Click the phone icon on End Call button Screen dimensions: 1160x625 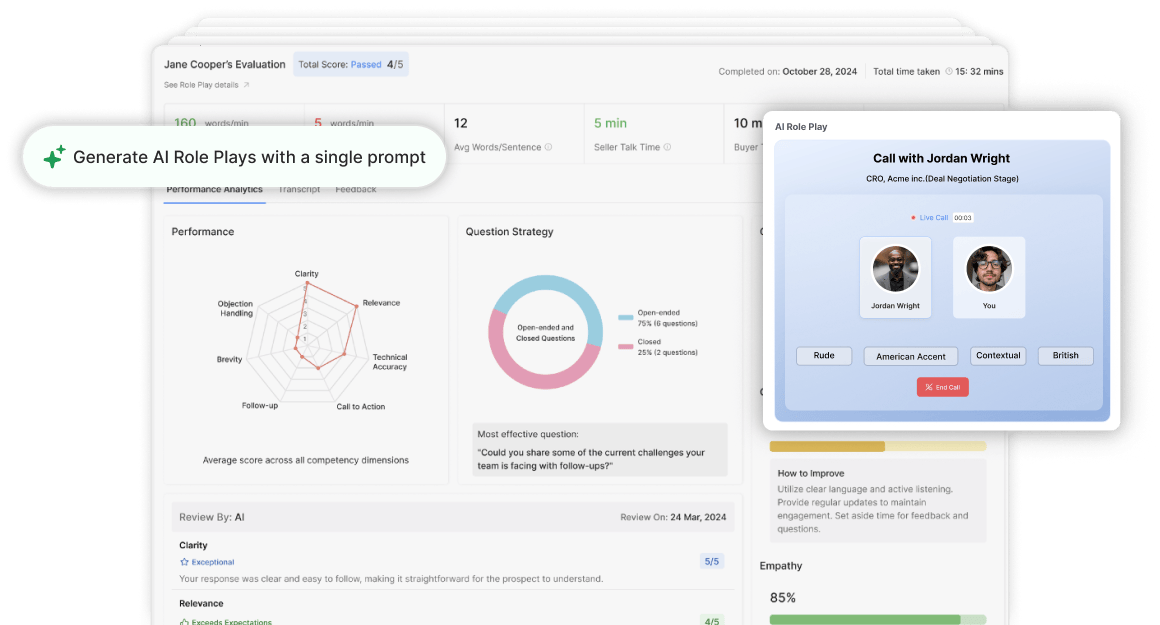929,387
